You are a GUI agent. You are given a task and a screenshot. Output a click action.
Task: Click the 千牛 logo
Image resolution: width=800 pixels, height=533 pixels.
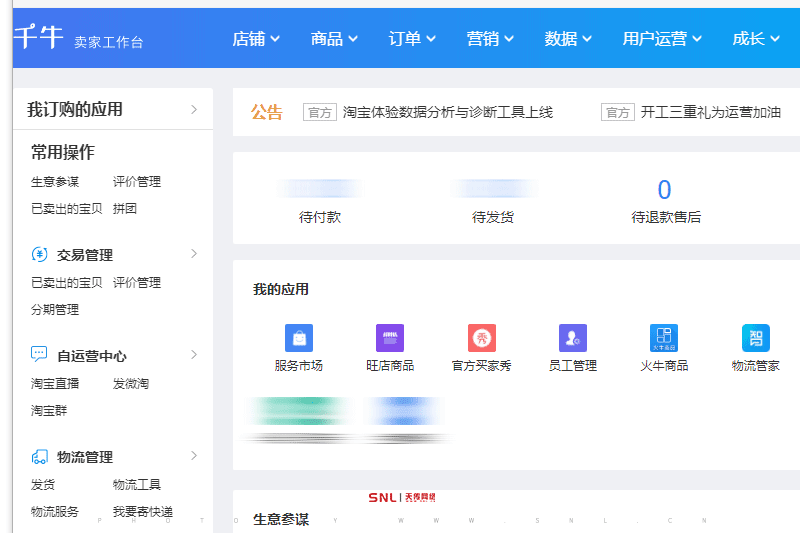coord(38,37)
